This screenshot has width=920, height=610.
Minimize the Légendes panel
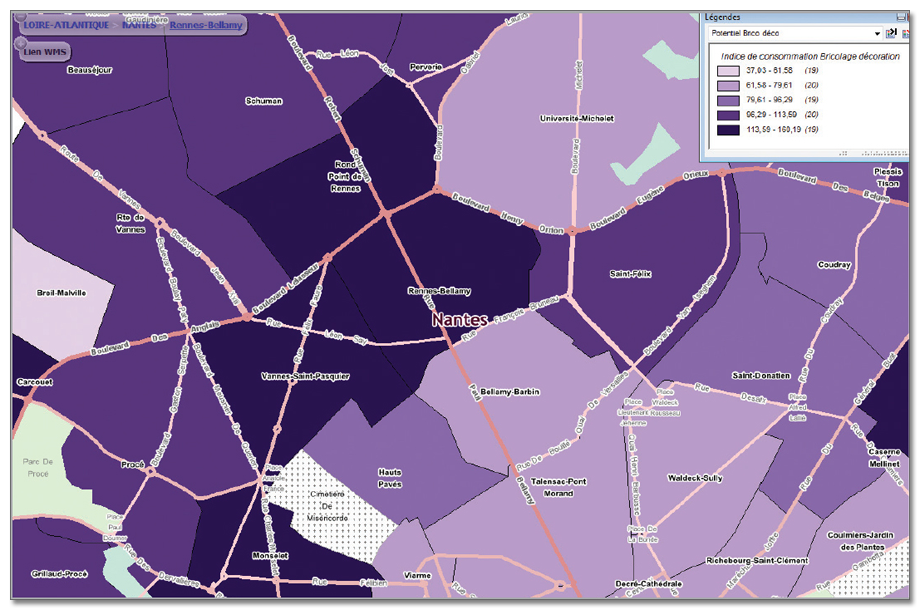click(899, 16)
